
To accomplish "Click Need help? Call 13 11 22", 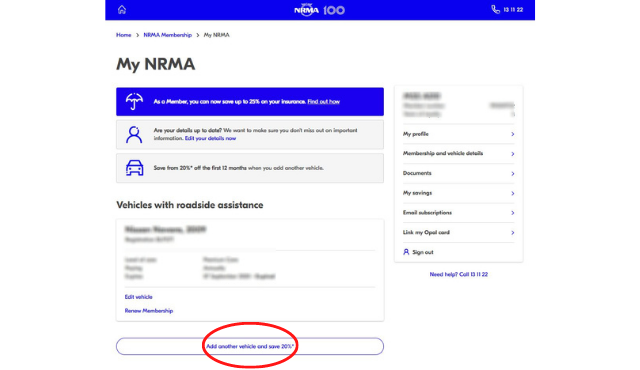I will [x=458, y=275].
